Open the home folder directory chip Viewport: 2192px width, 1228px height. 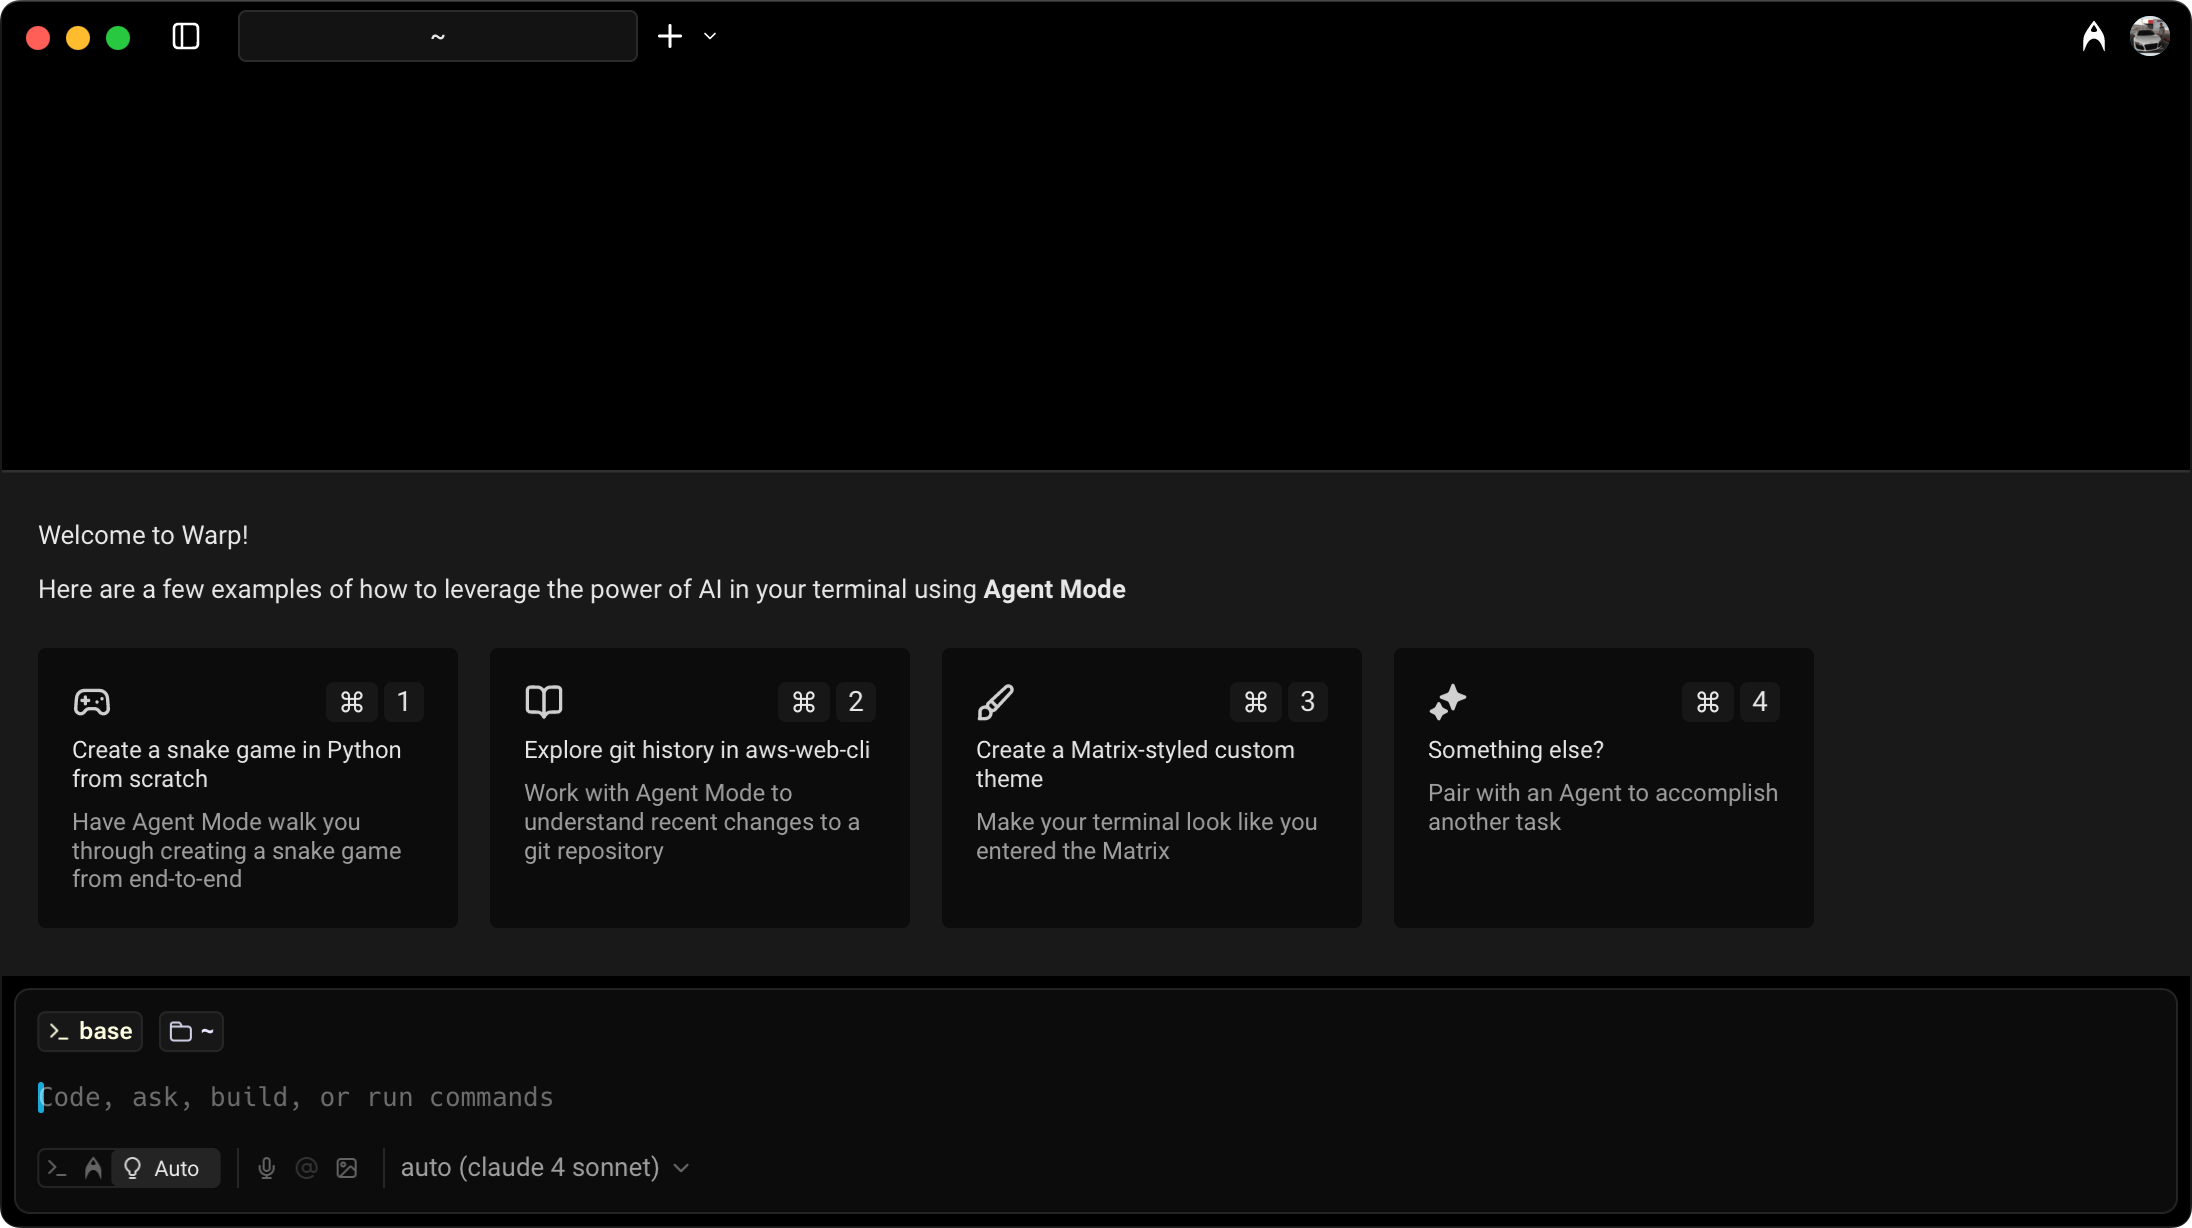pyautogui.click(x=191, y=1032)
